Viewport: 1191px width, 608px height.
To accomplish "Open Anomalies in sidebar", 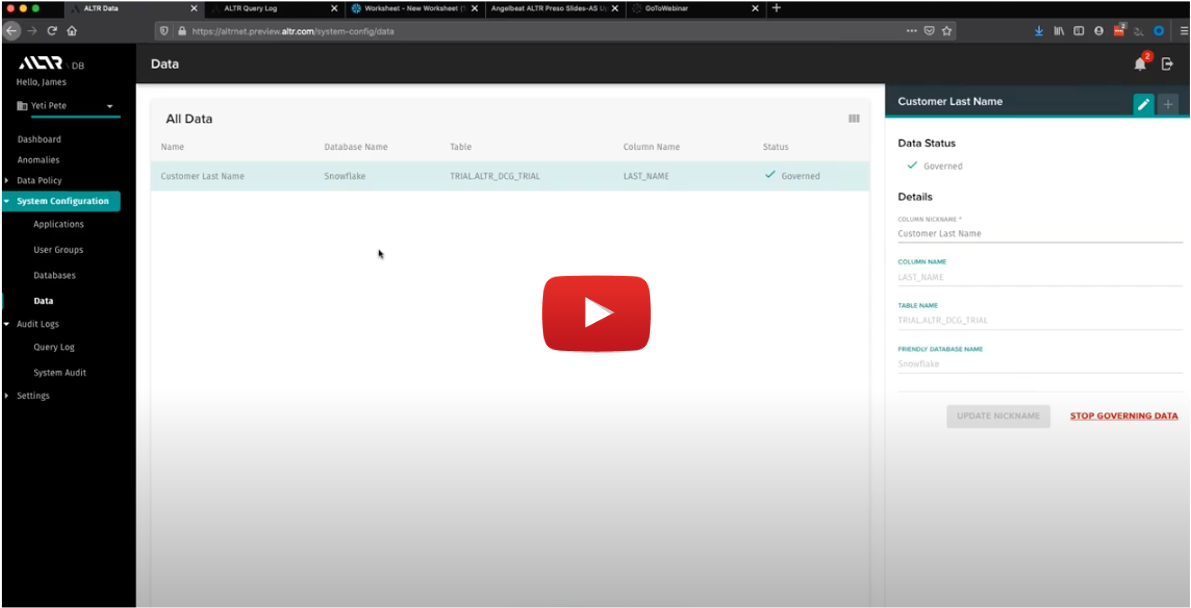I will point(38,160).
